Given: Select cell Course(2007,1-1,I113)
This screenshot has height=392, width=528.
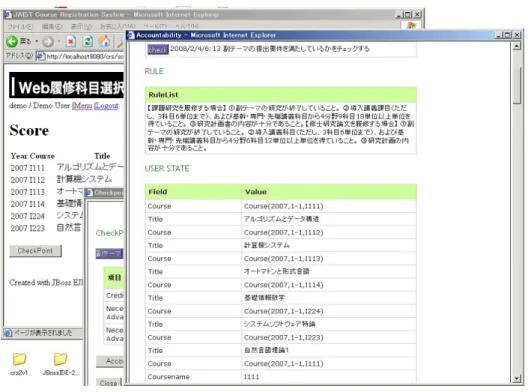Looking at the screenshot, I should tap(329, 259).
